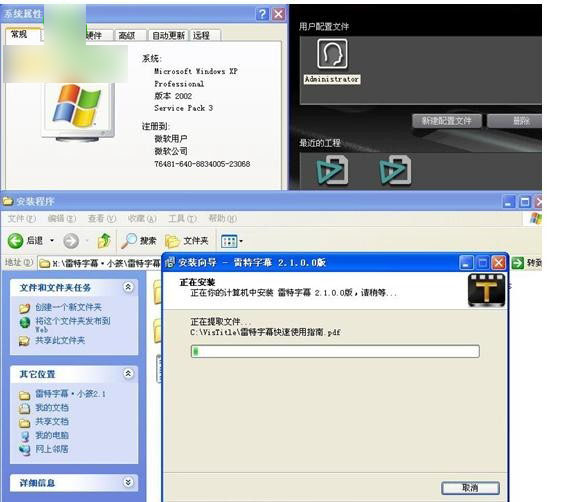Switch to 自动更新 tab in System Properties

pyautogui.click(x=168, y=36)
